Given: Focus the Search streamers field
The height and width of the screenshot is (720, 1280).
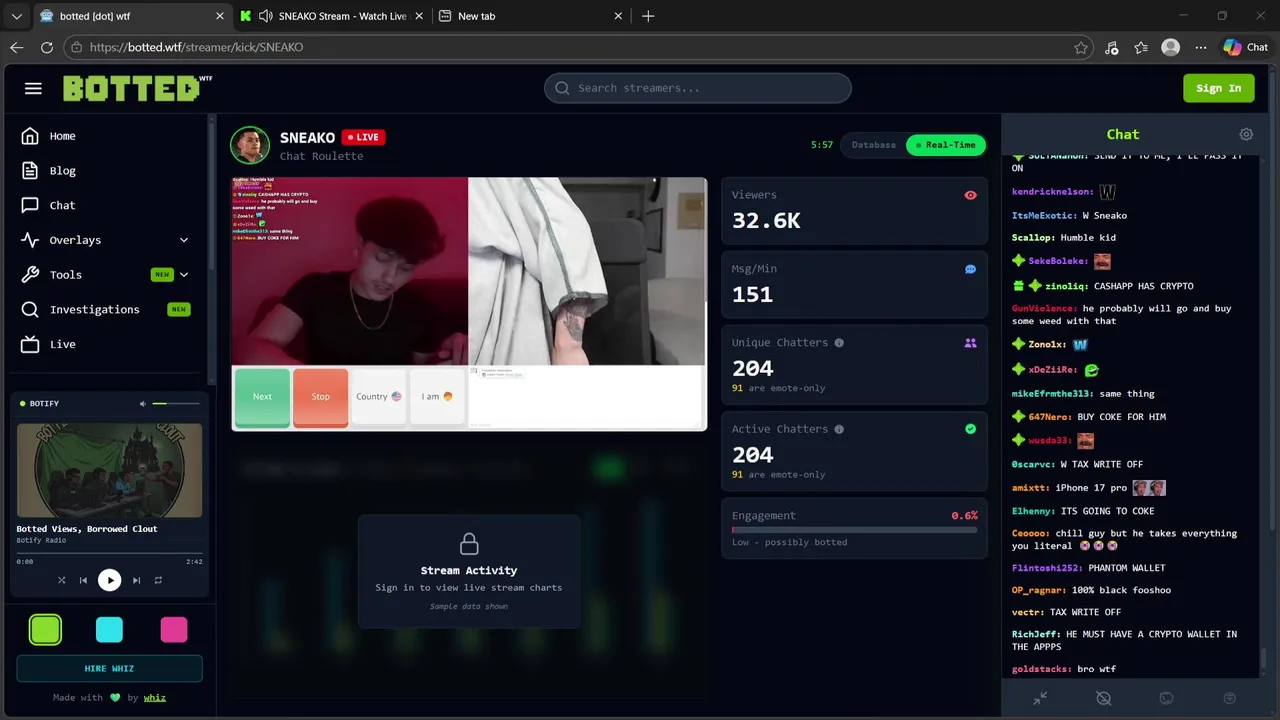Looking at the screenshot, I should [x=698, y=88].
